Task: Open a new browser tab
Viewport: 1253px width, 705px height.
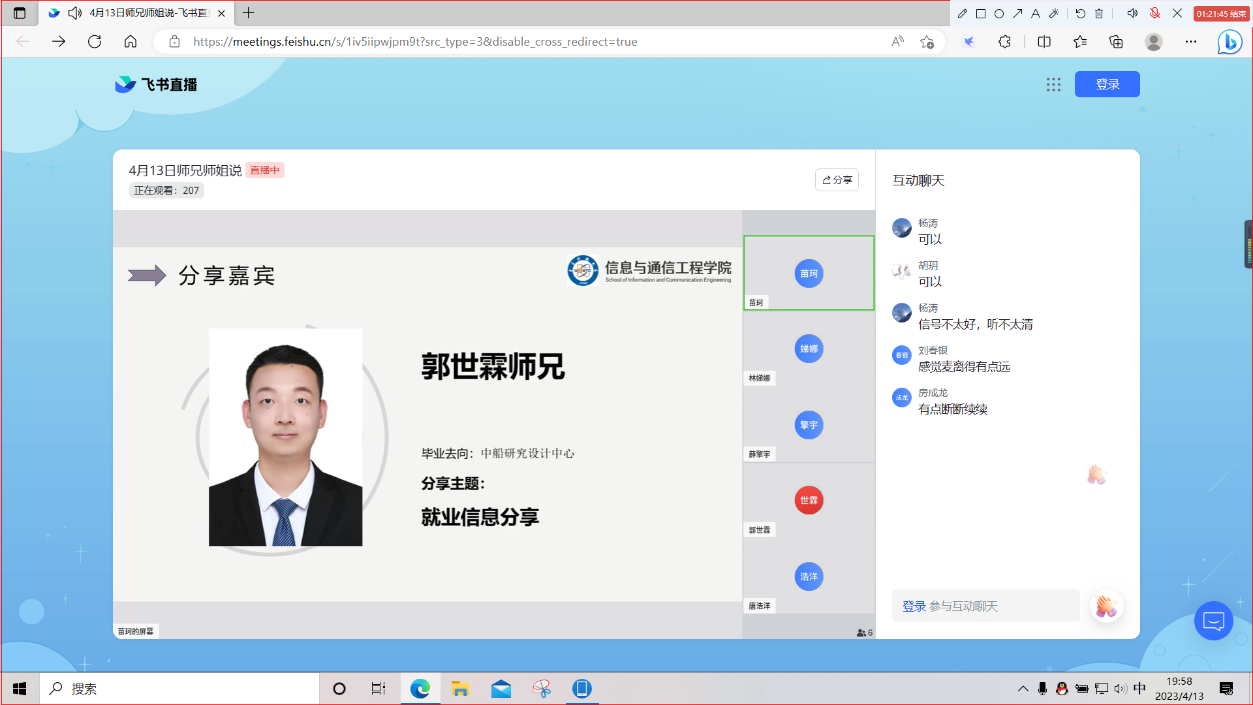Action: (249, 13)
